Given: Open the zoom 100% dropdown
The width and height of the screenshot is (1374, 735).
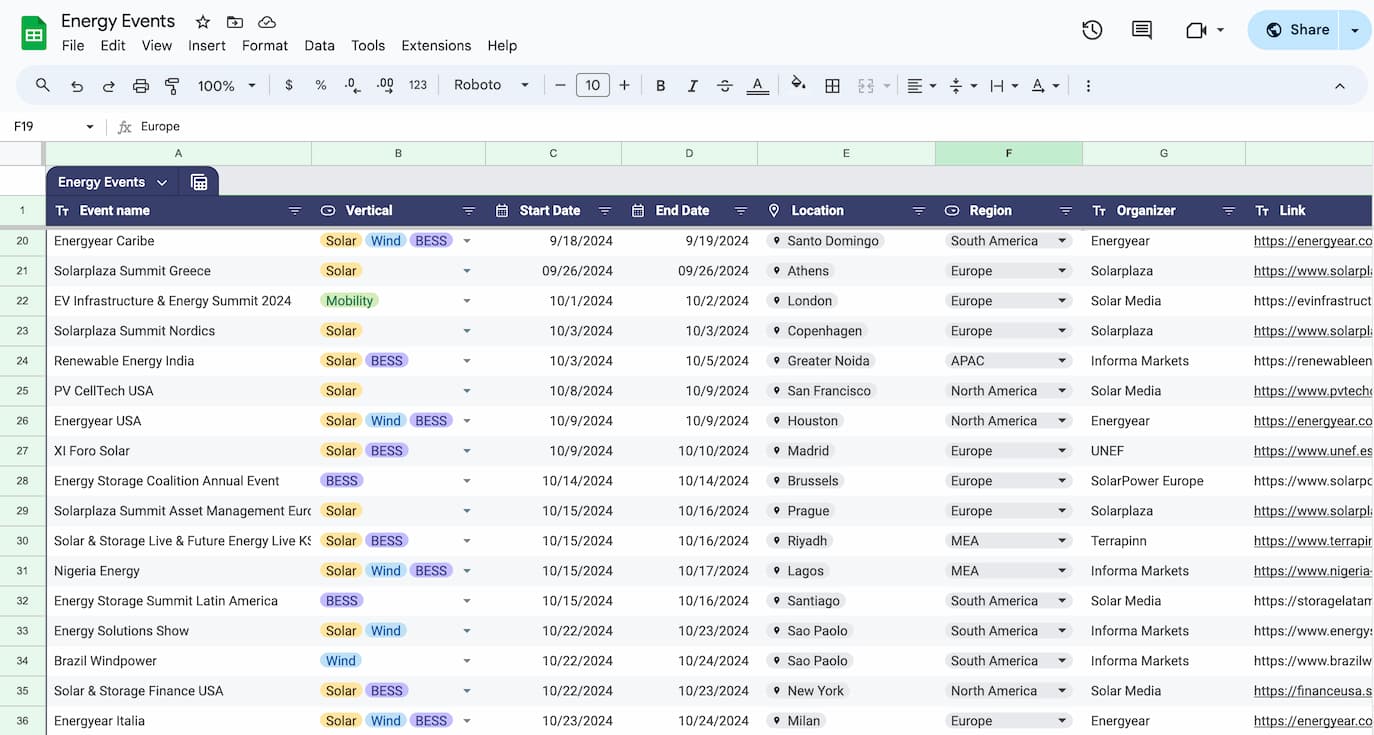Looking at the screenshot, I should (x=227, y=86).
